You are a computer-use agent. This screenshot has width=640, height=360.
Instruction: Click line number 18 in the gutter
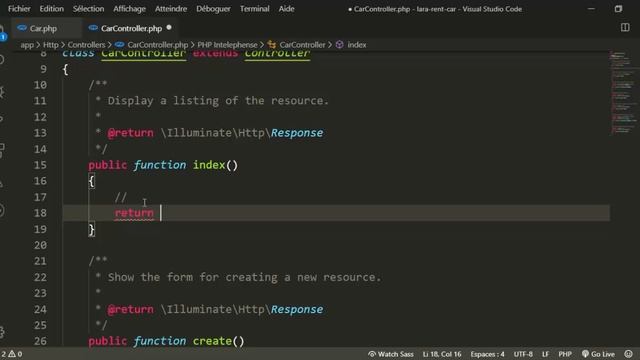coord(40,213)
